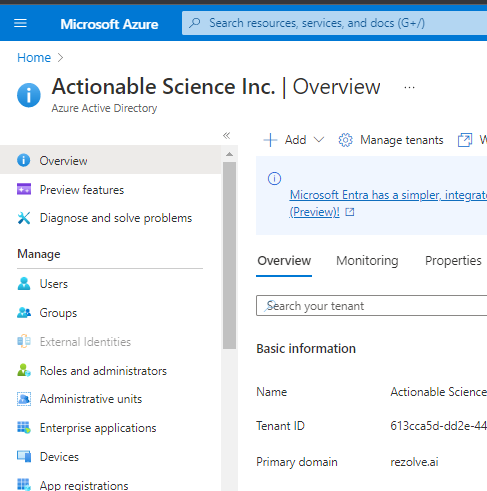Image resolution: width=487 pixels, height=491 pixels.
Task: Select Roles and administrators icon
Action: click(24, 370)
